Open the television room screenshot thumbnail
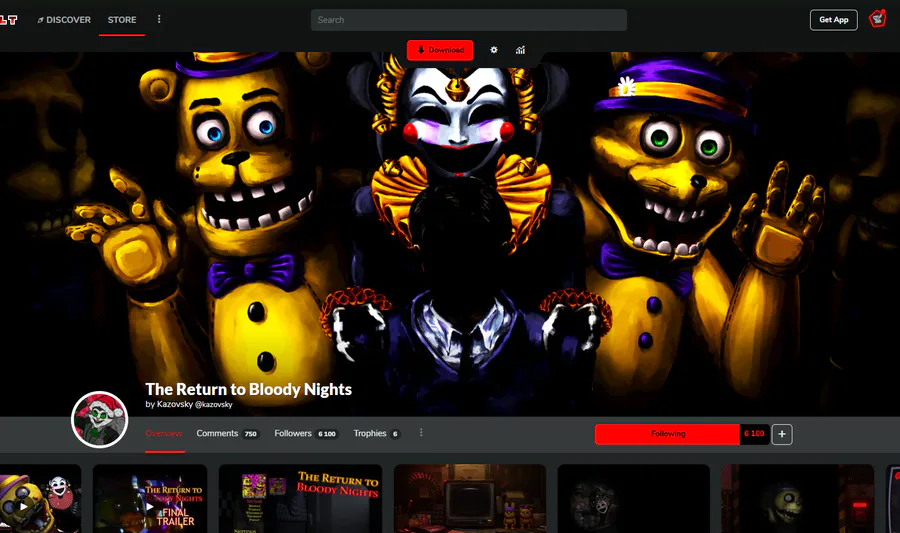 (x=470, y=499)
